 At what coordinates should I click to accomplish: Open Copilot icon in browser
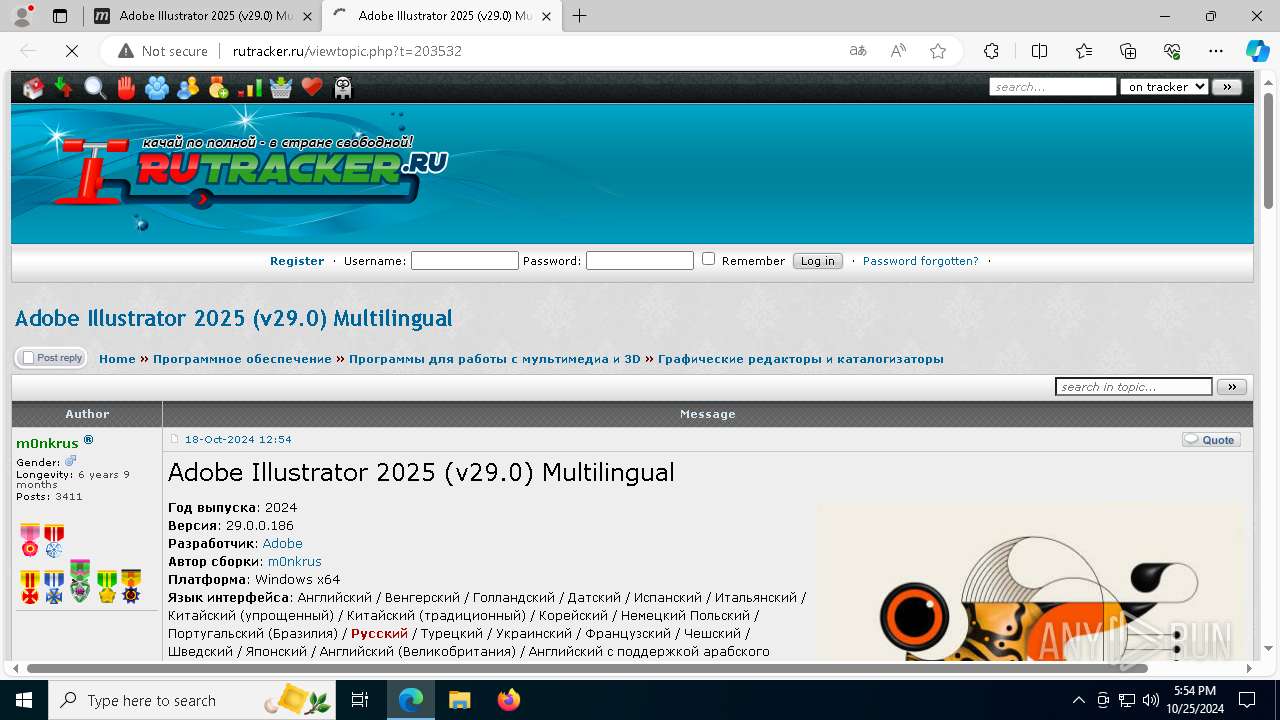click(1257, 51)
